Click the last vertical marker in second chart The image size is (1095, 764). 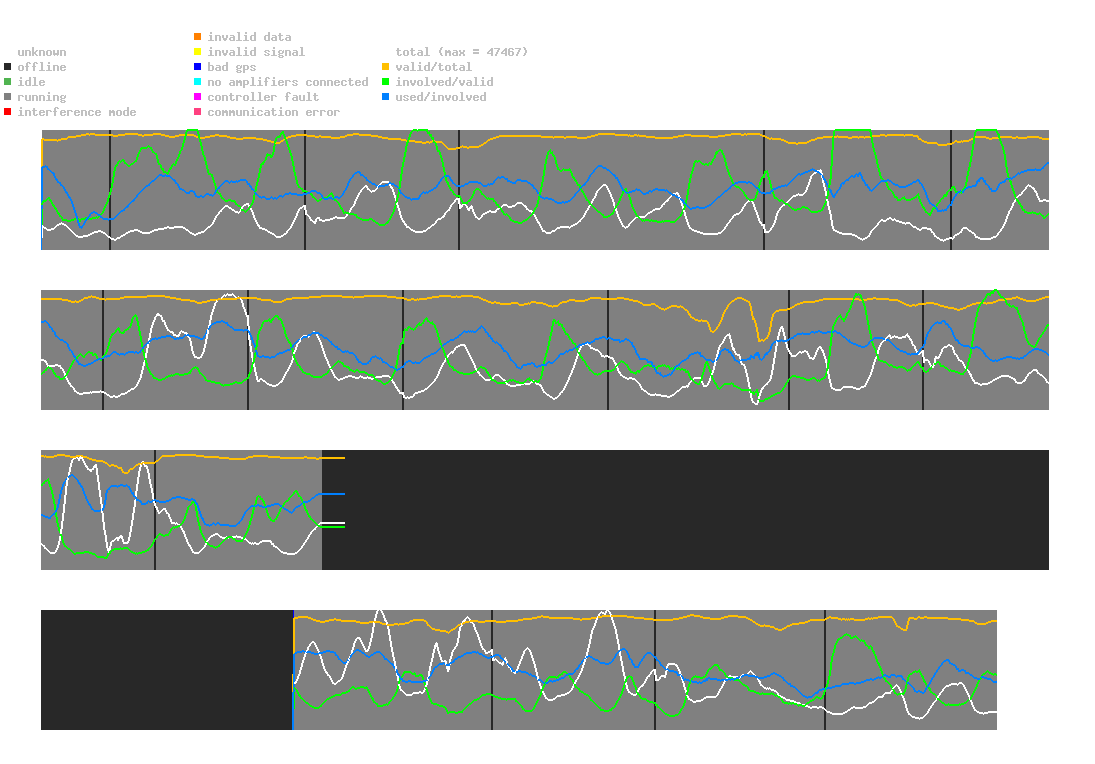coord(923,350)
